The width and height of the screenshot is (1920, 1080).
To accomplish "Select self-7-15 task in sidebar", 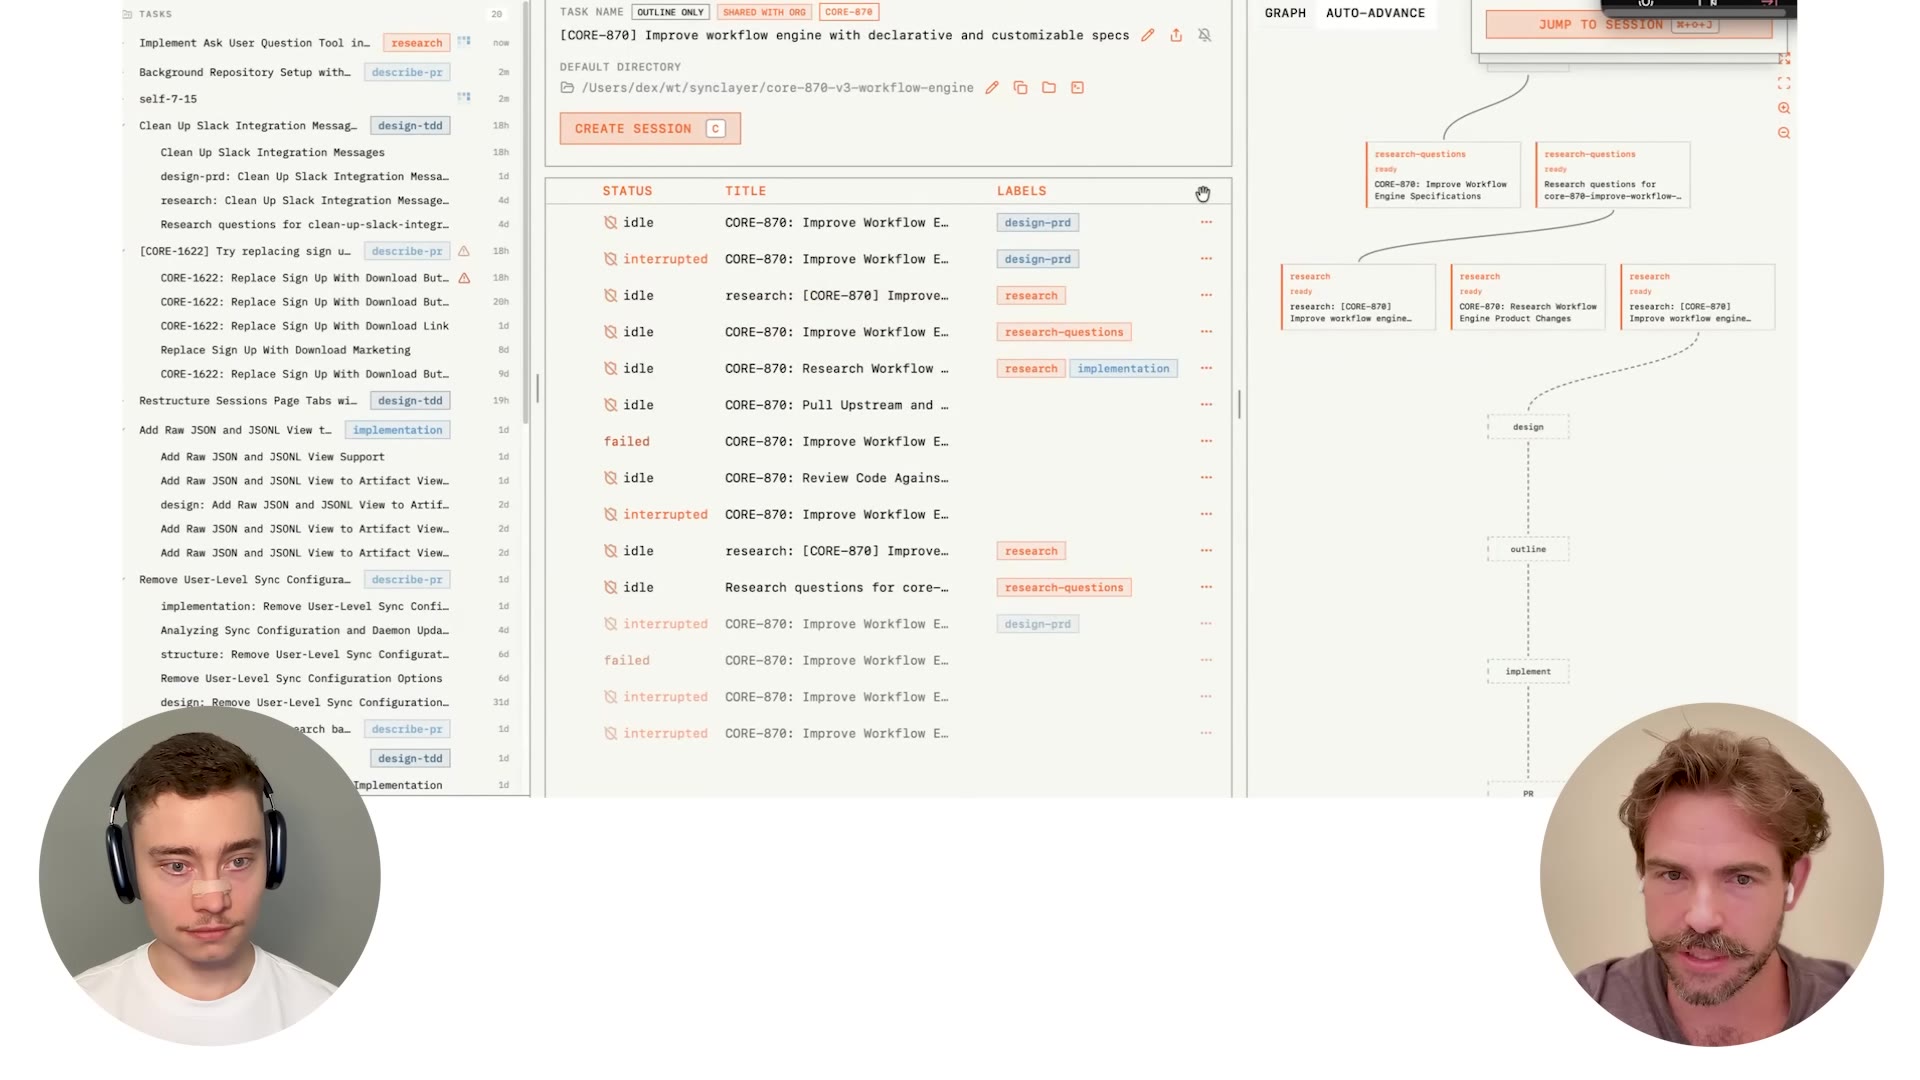I will click(168, 99).
